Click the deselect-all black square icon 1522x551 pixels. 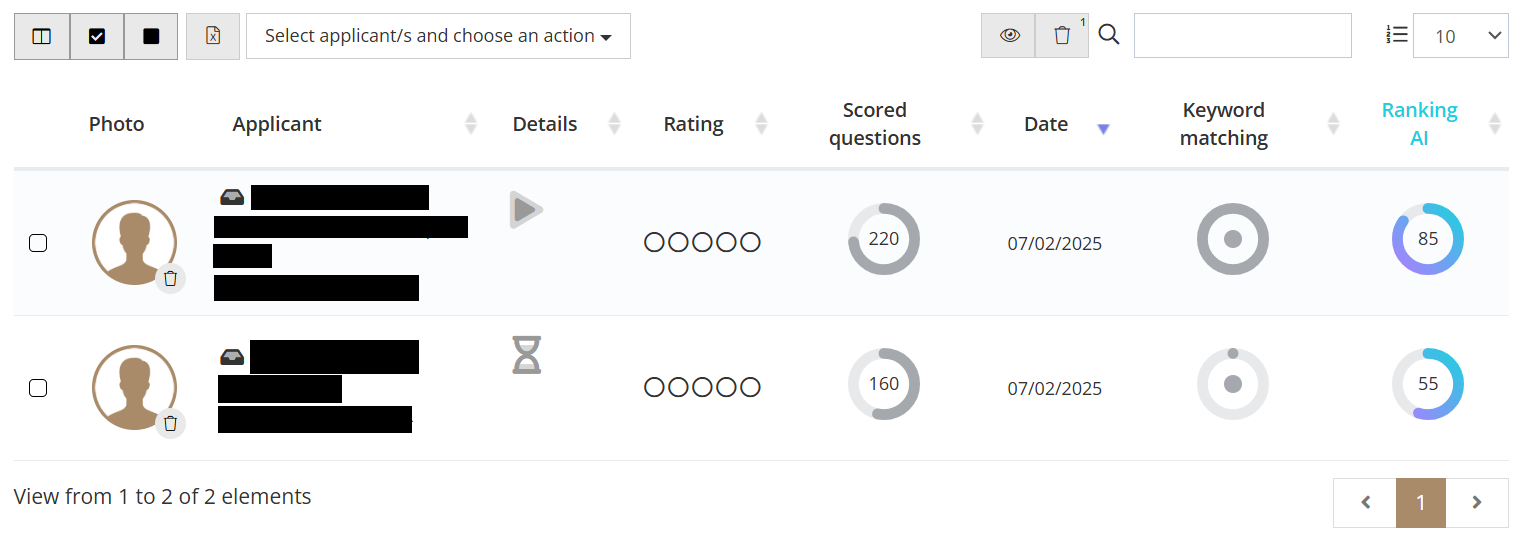tap(151, 36)
